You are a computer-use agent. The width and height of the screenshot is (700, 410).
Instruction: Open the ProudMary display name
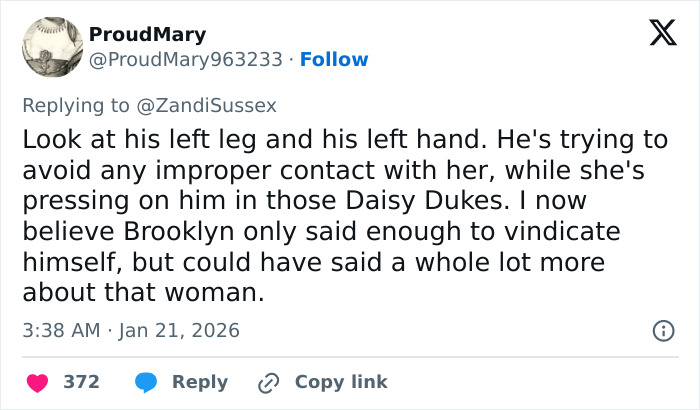coord(148,35)
